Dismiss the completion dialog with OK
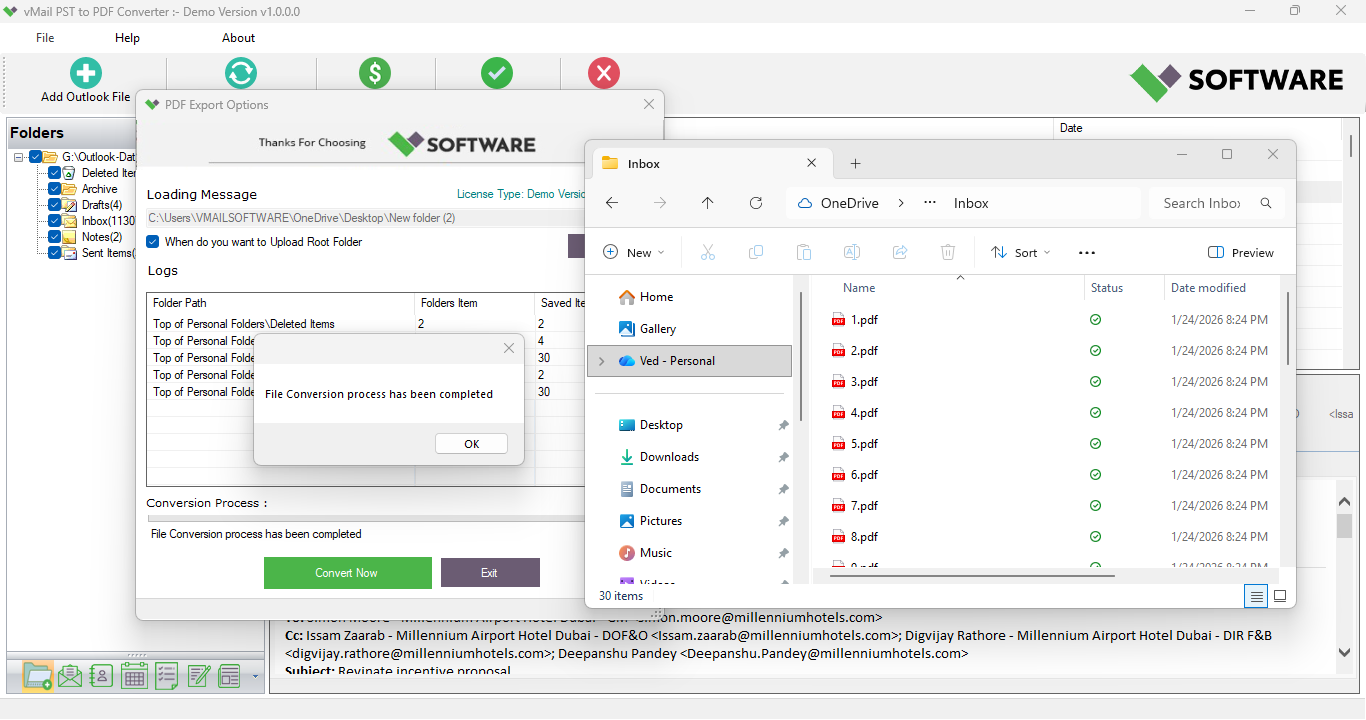Image resolution: width=1366 pixels, height=720 pixels. click(x=470, y=443)
